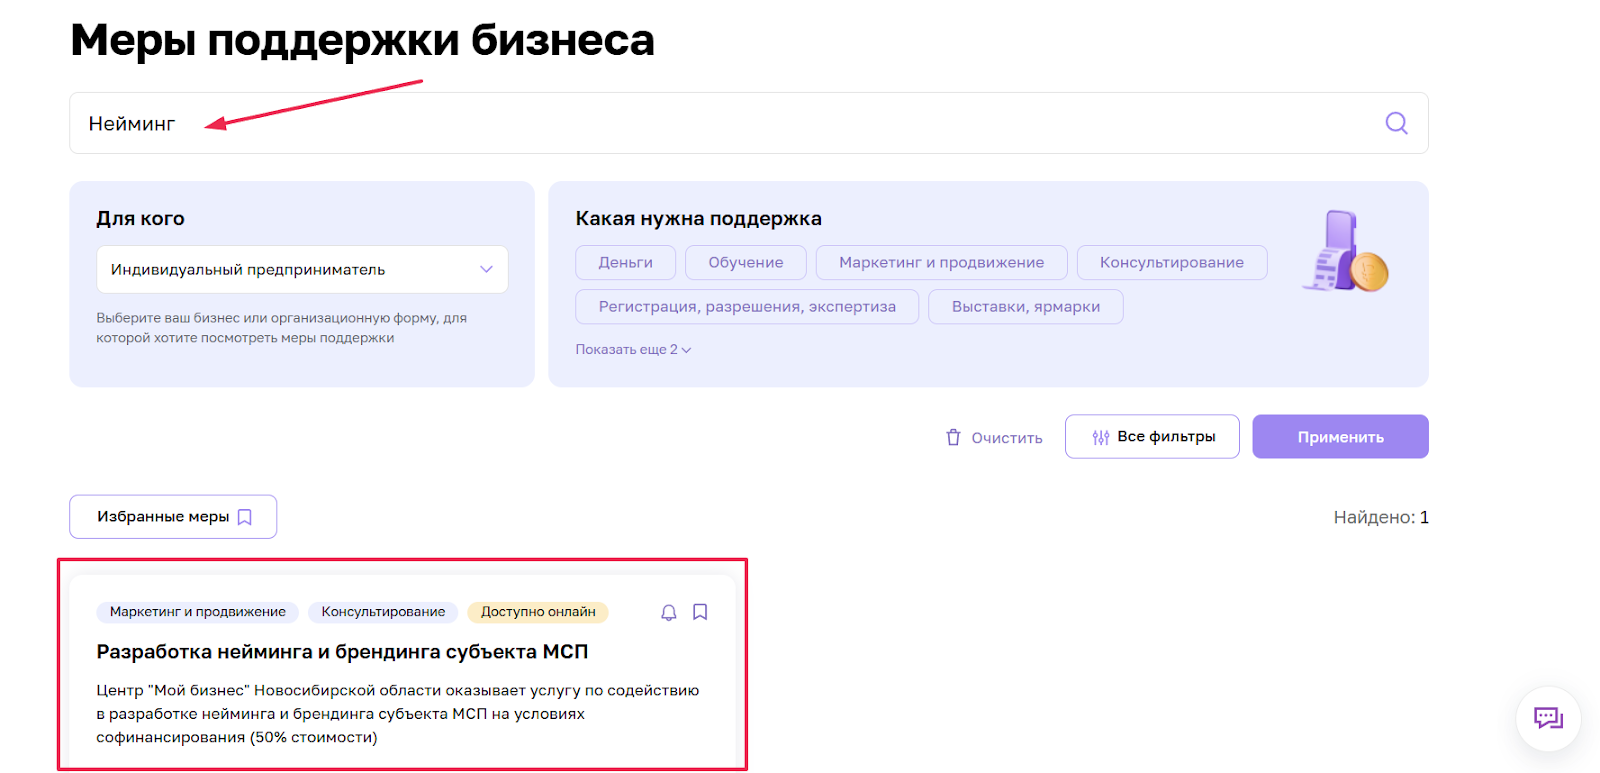Toggle the Выставки, ярмарки filter
The width and height of the screenshot is (1600, 773).
tap(1025, 307)
